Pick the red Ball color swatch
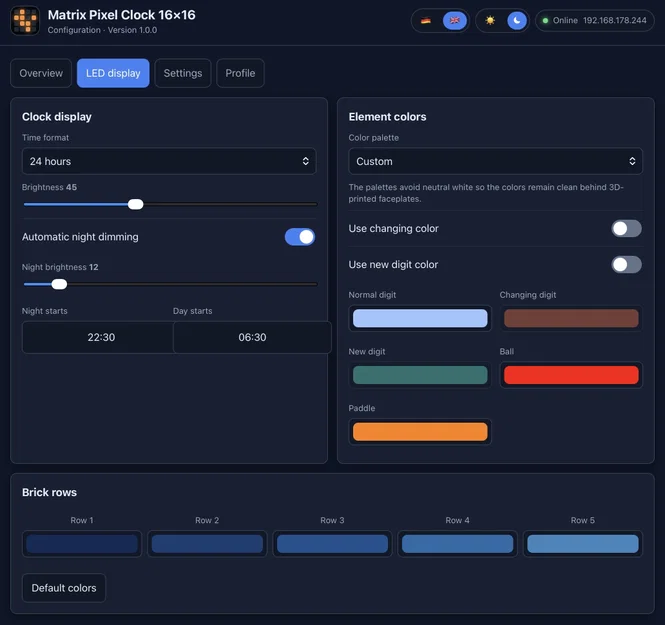This screenshot has height=625, width=665. coord(571,375)
